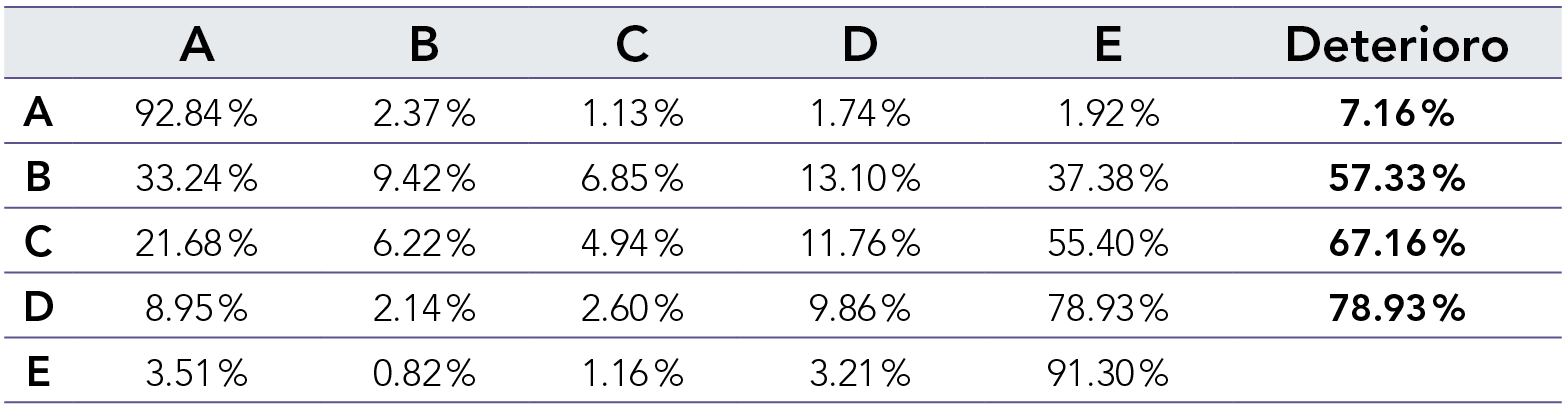
Task: Select row label D
Action: [39, 308]
